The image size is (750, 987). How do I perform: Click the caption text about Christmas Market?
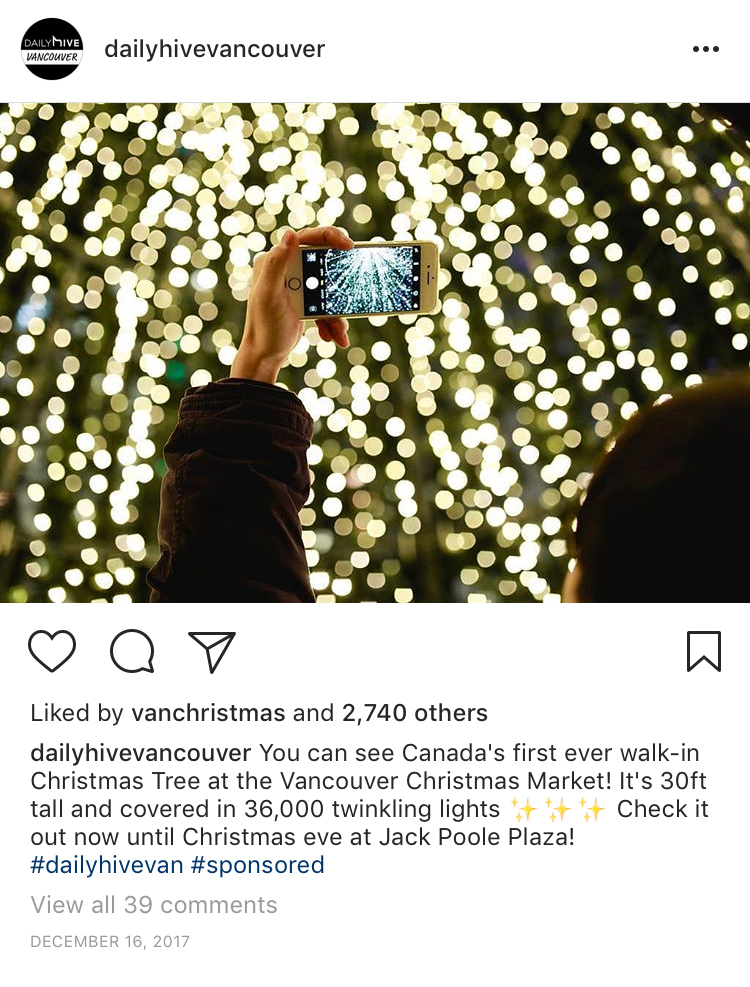[370, 795]
